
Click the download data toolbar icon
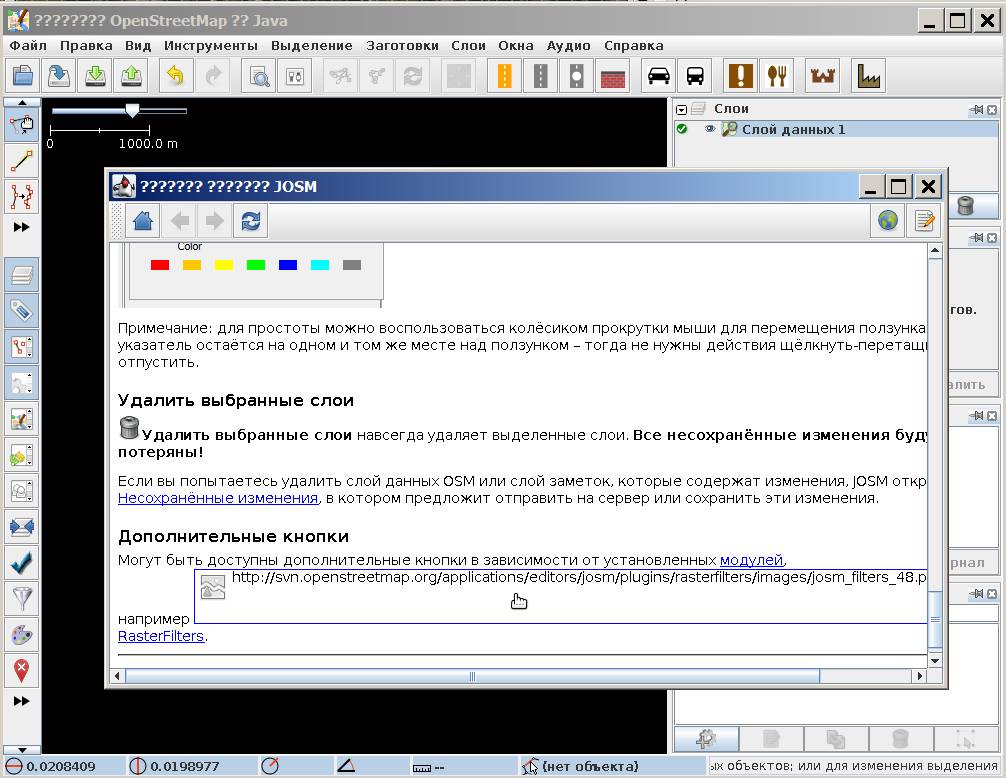pos(95,76)
